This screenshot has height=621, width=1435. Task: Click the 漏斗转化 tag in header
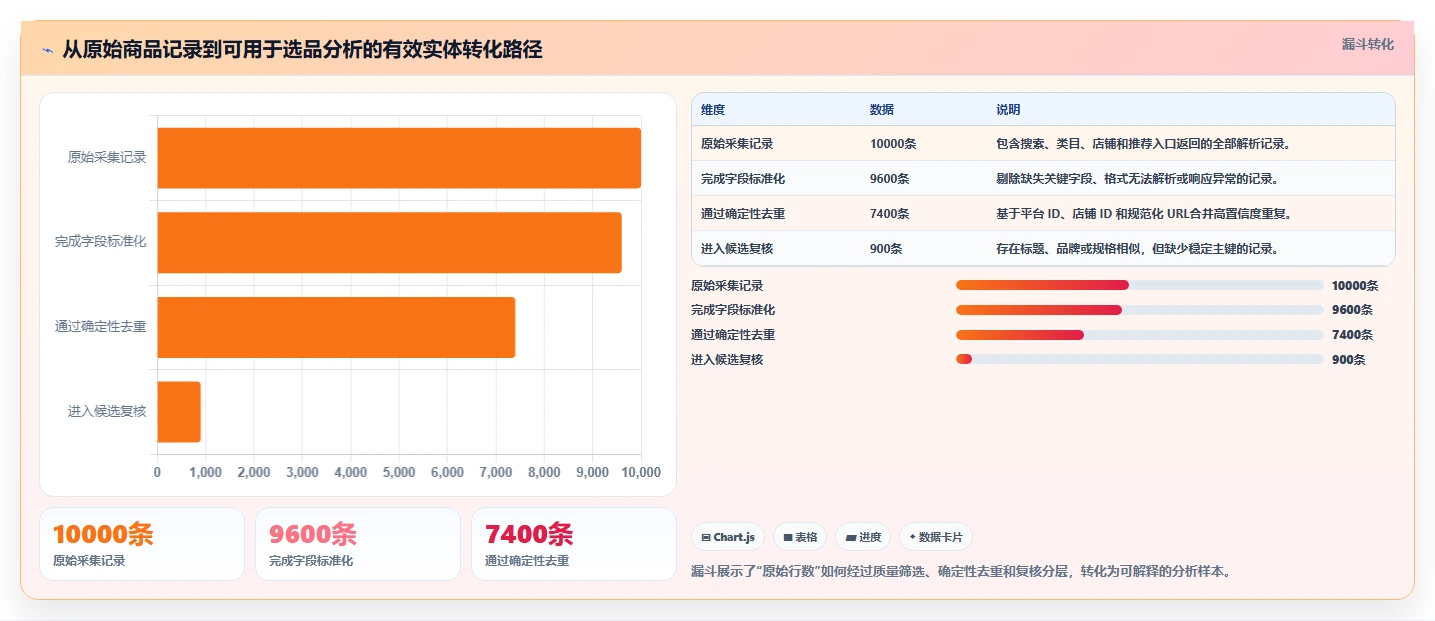tap(1367, 44)
